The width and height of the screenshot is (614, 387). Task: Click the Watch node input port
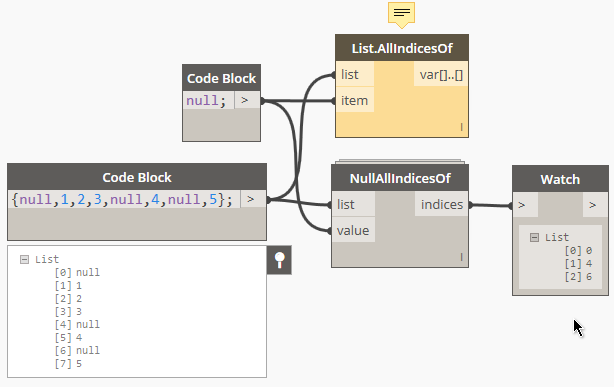[525, 205]
